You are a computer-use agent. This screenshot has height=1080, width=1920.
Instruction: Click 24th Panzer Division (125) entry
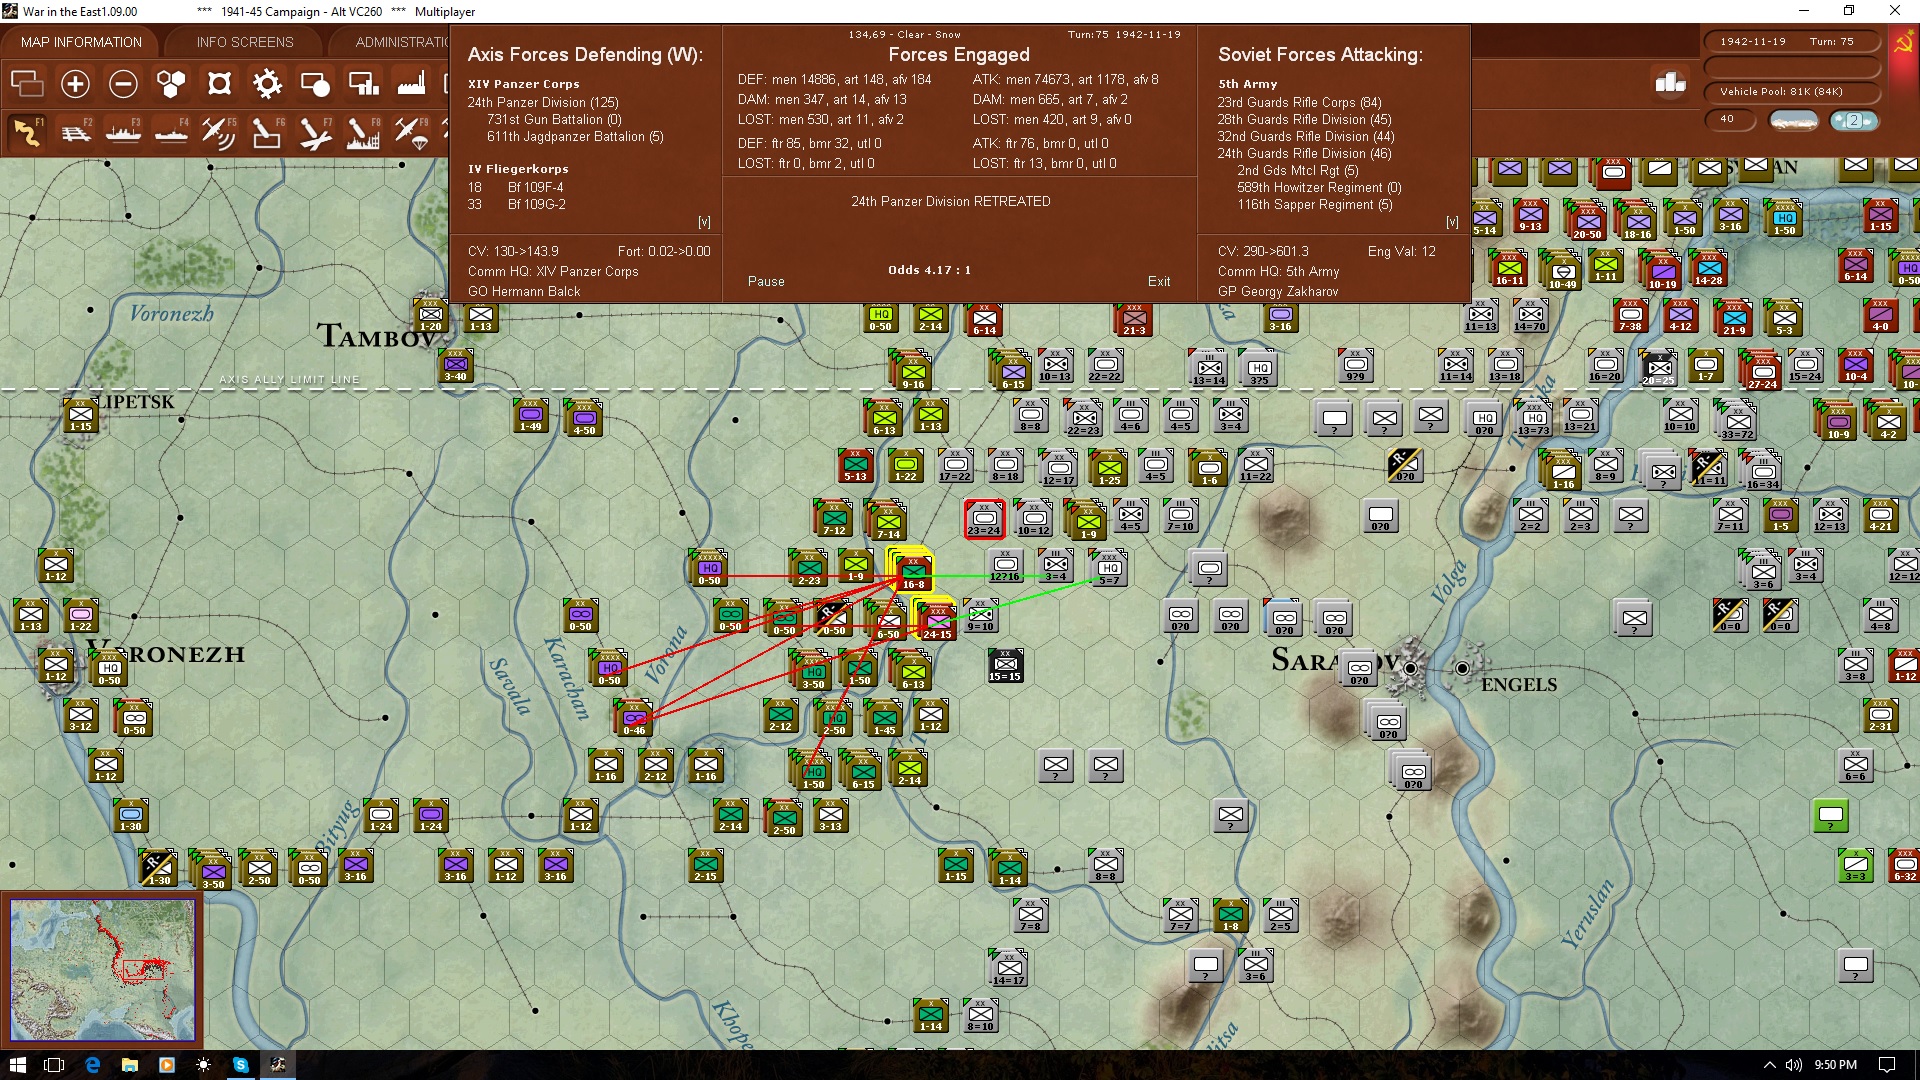pyautogui.click(x=543, y=103)
